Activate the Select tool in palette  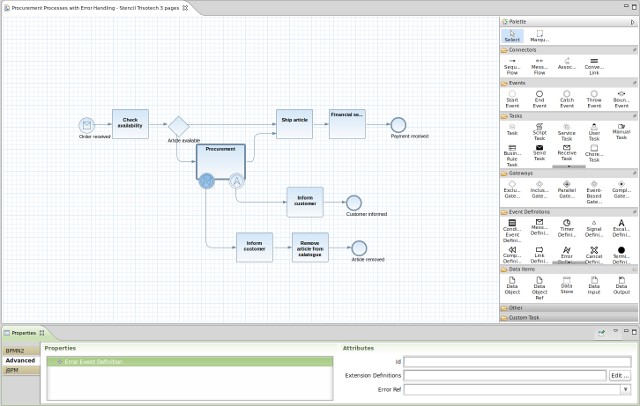[512, 35]
